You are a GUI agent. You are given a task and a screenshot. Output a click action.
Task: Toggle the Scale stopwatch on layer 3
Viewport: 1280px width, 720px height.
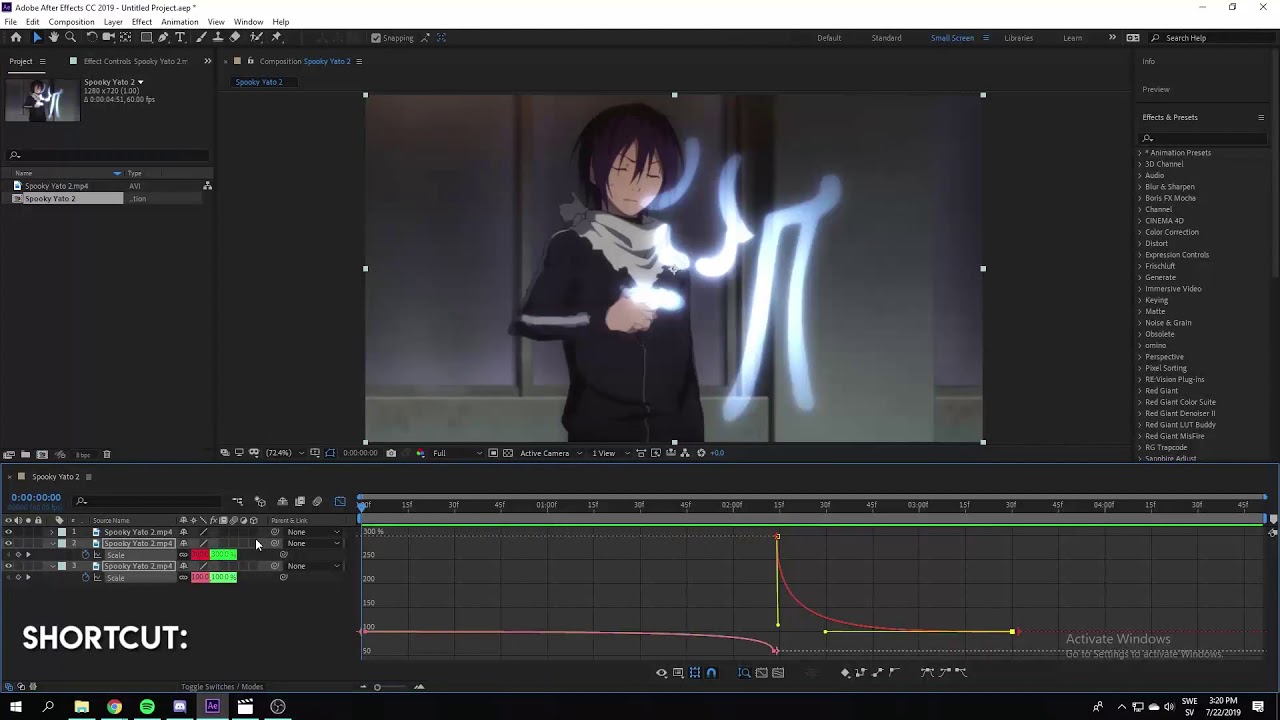coord(86,578)
